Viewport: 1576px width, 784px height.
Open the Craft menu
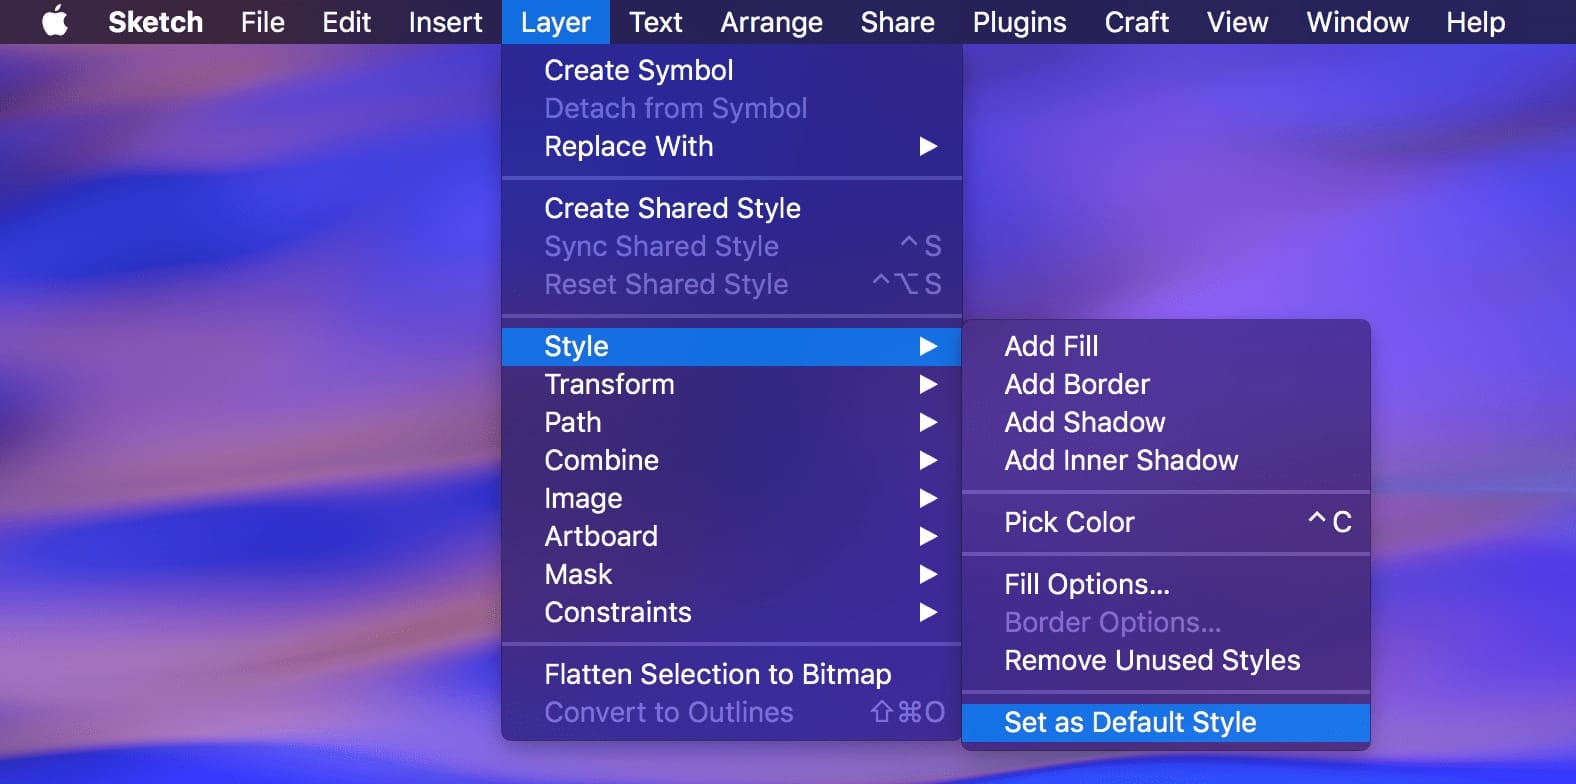tap(1137, 21)
